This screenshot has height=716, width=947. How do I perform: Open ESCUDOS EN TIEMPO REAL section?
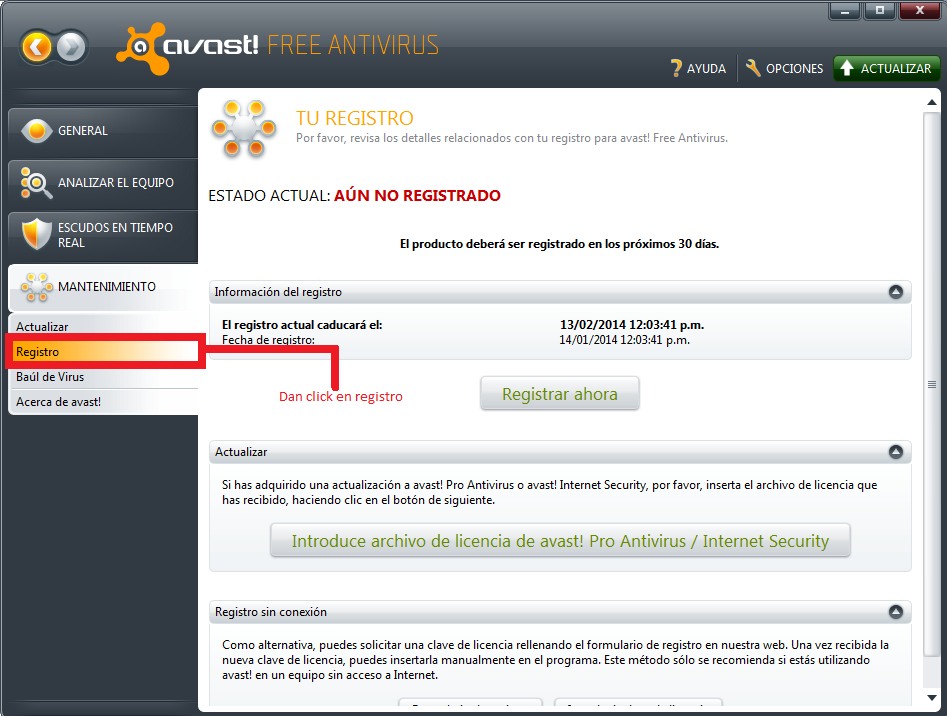(103, 235)
